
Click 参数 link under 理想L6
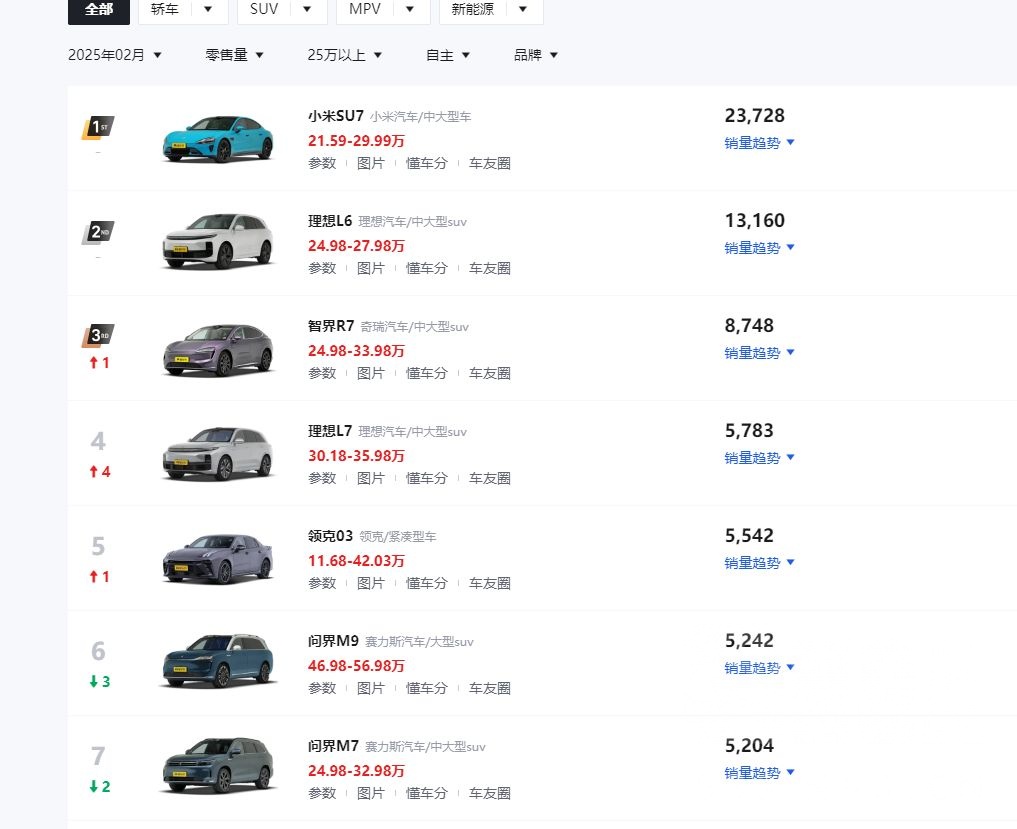[321, 268]
